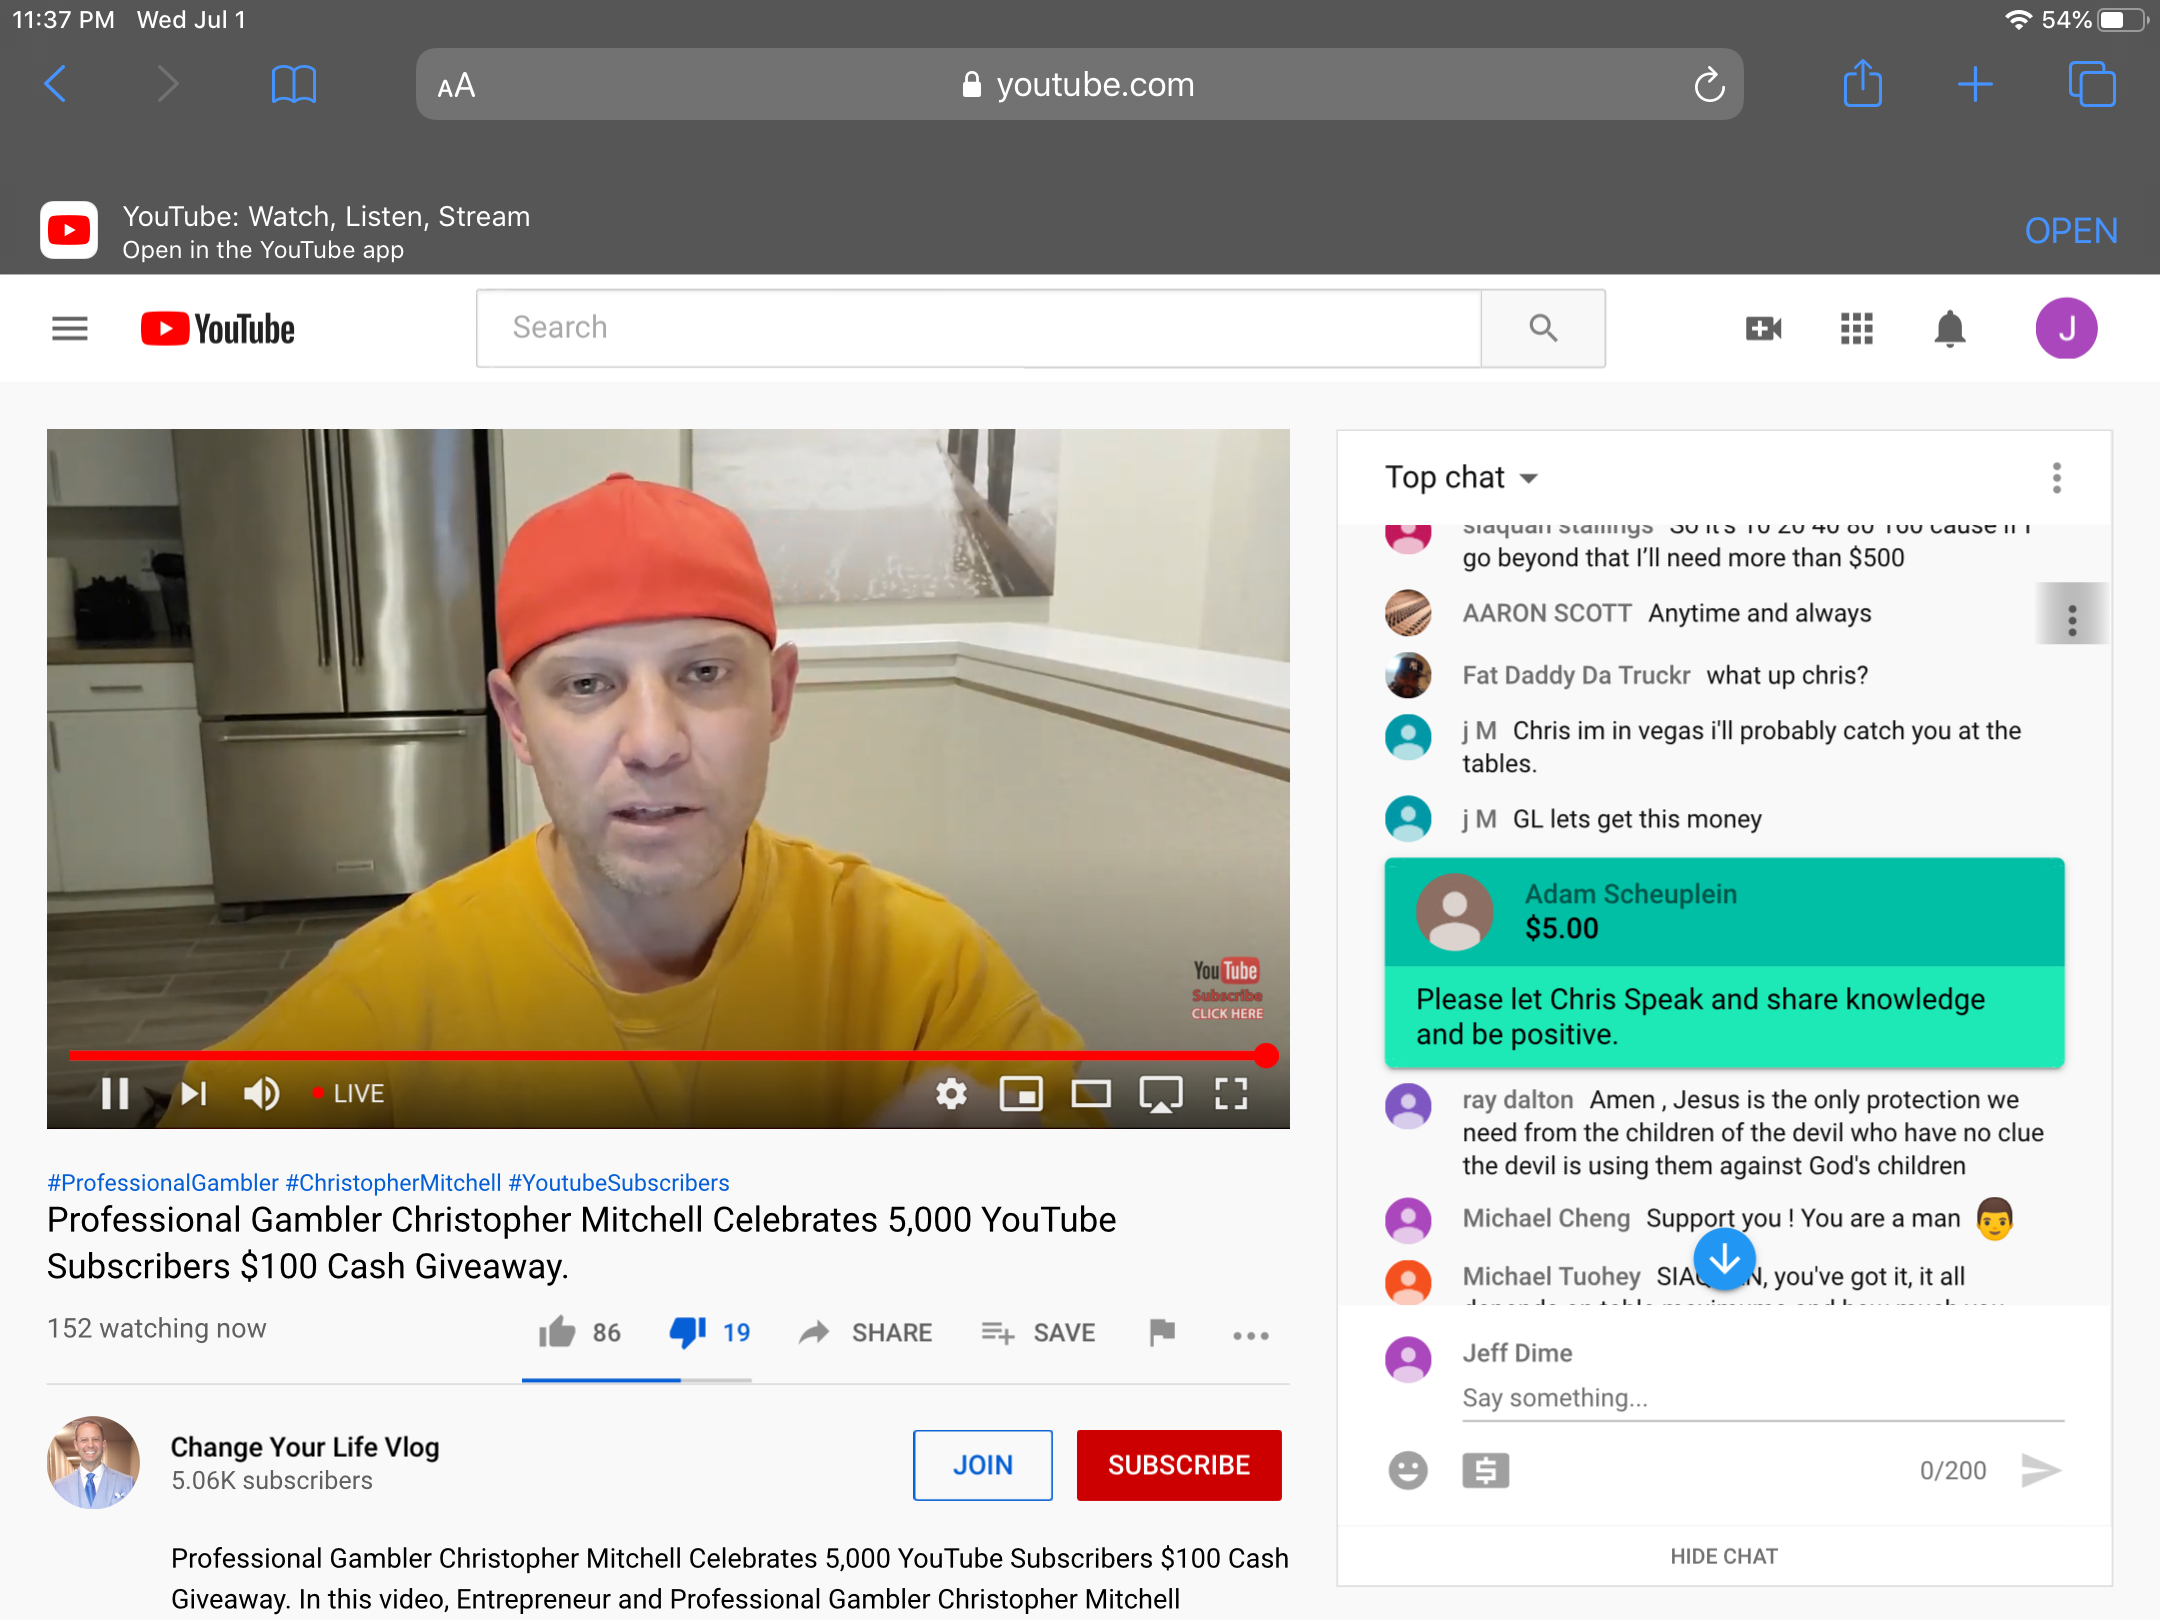
Task: Open player settings gear
Action: pos(951,1093)
